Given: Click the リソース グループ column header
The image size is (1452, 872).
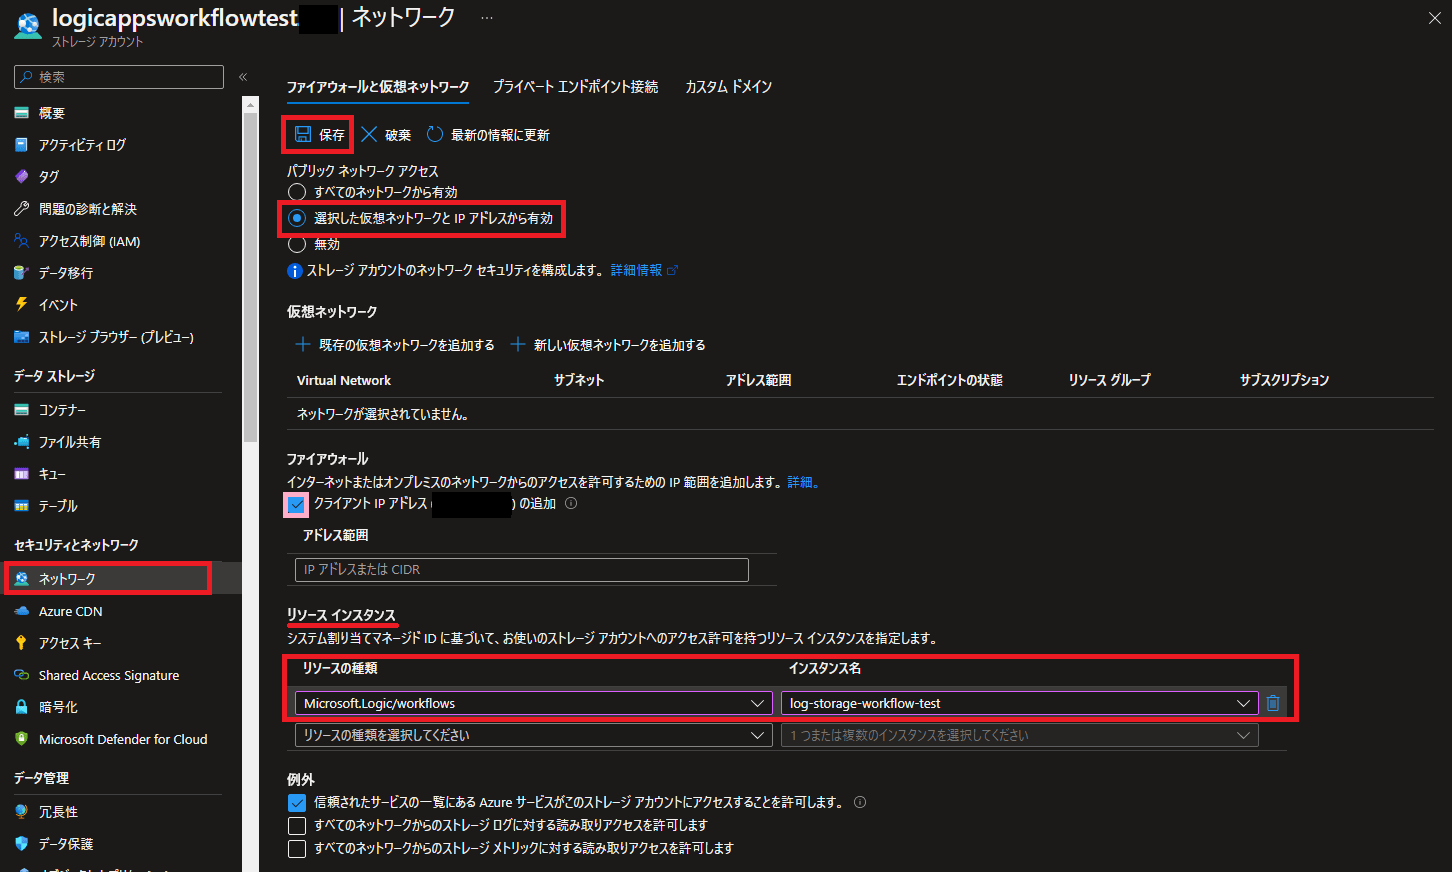Looking at the screenshot, I should coord(1109,380).
